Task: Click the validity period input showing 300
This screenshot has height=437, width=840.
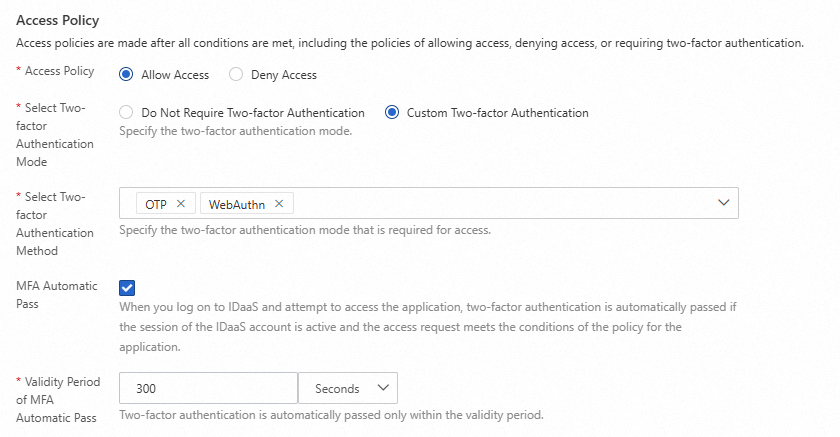Action: tap(208, 388)
